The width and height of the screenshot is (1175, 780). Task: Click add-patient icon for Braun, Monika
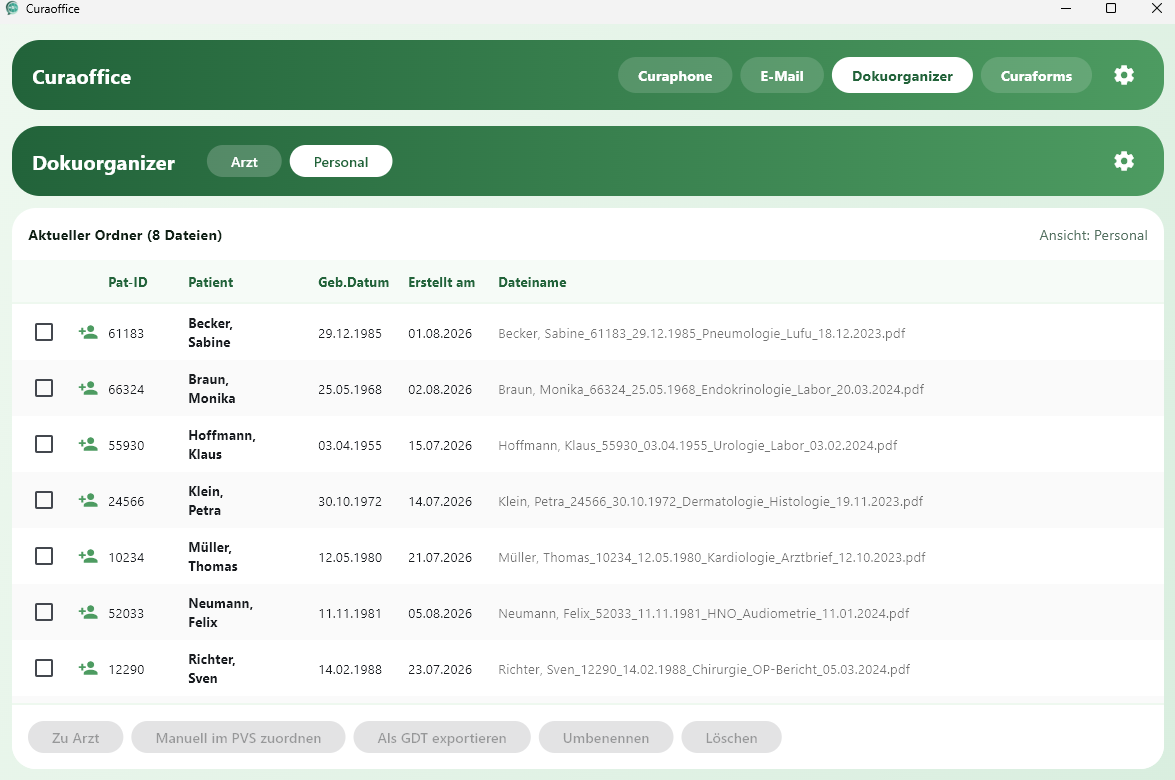pos(88,388)
